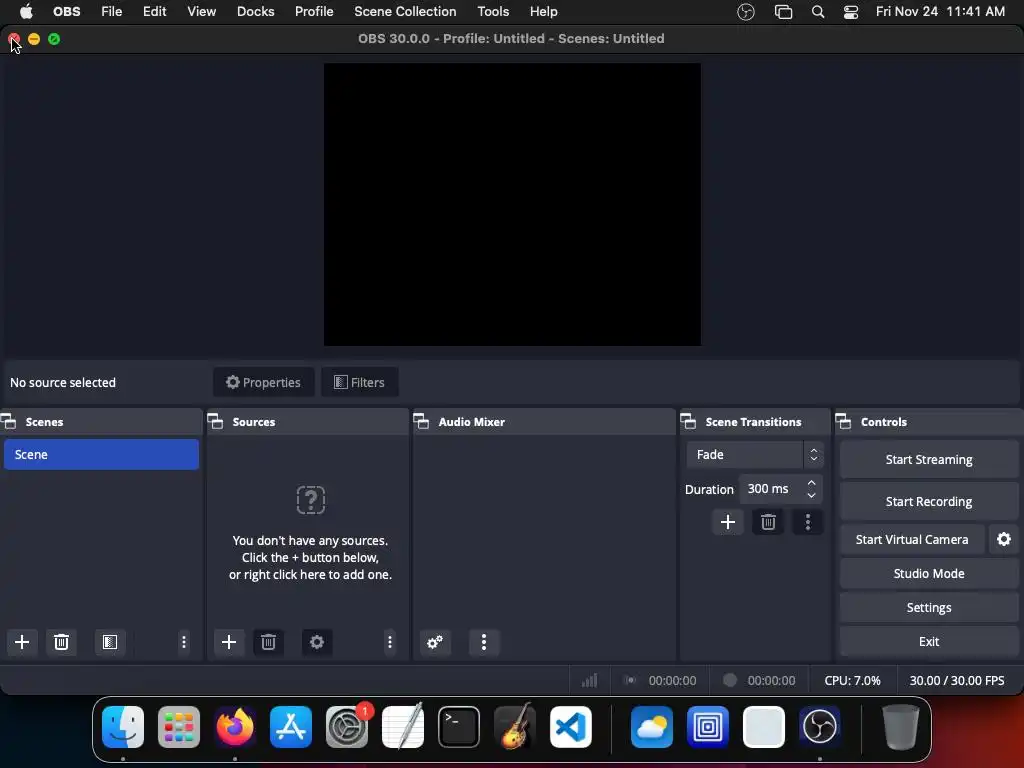Open Trash from the Dock
Viewport: 1024px width, 768px height.
pos(901,726)
